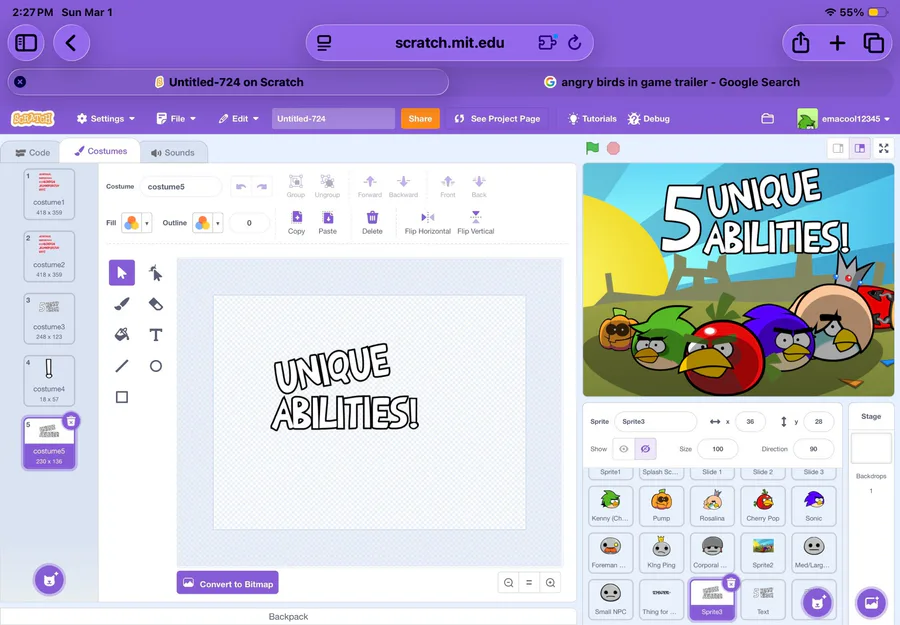The image size is (900, 625).
Task: Zoom in the costume canvas
Action: (550, 583)
